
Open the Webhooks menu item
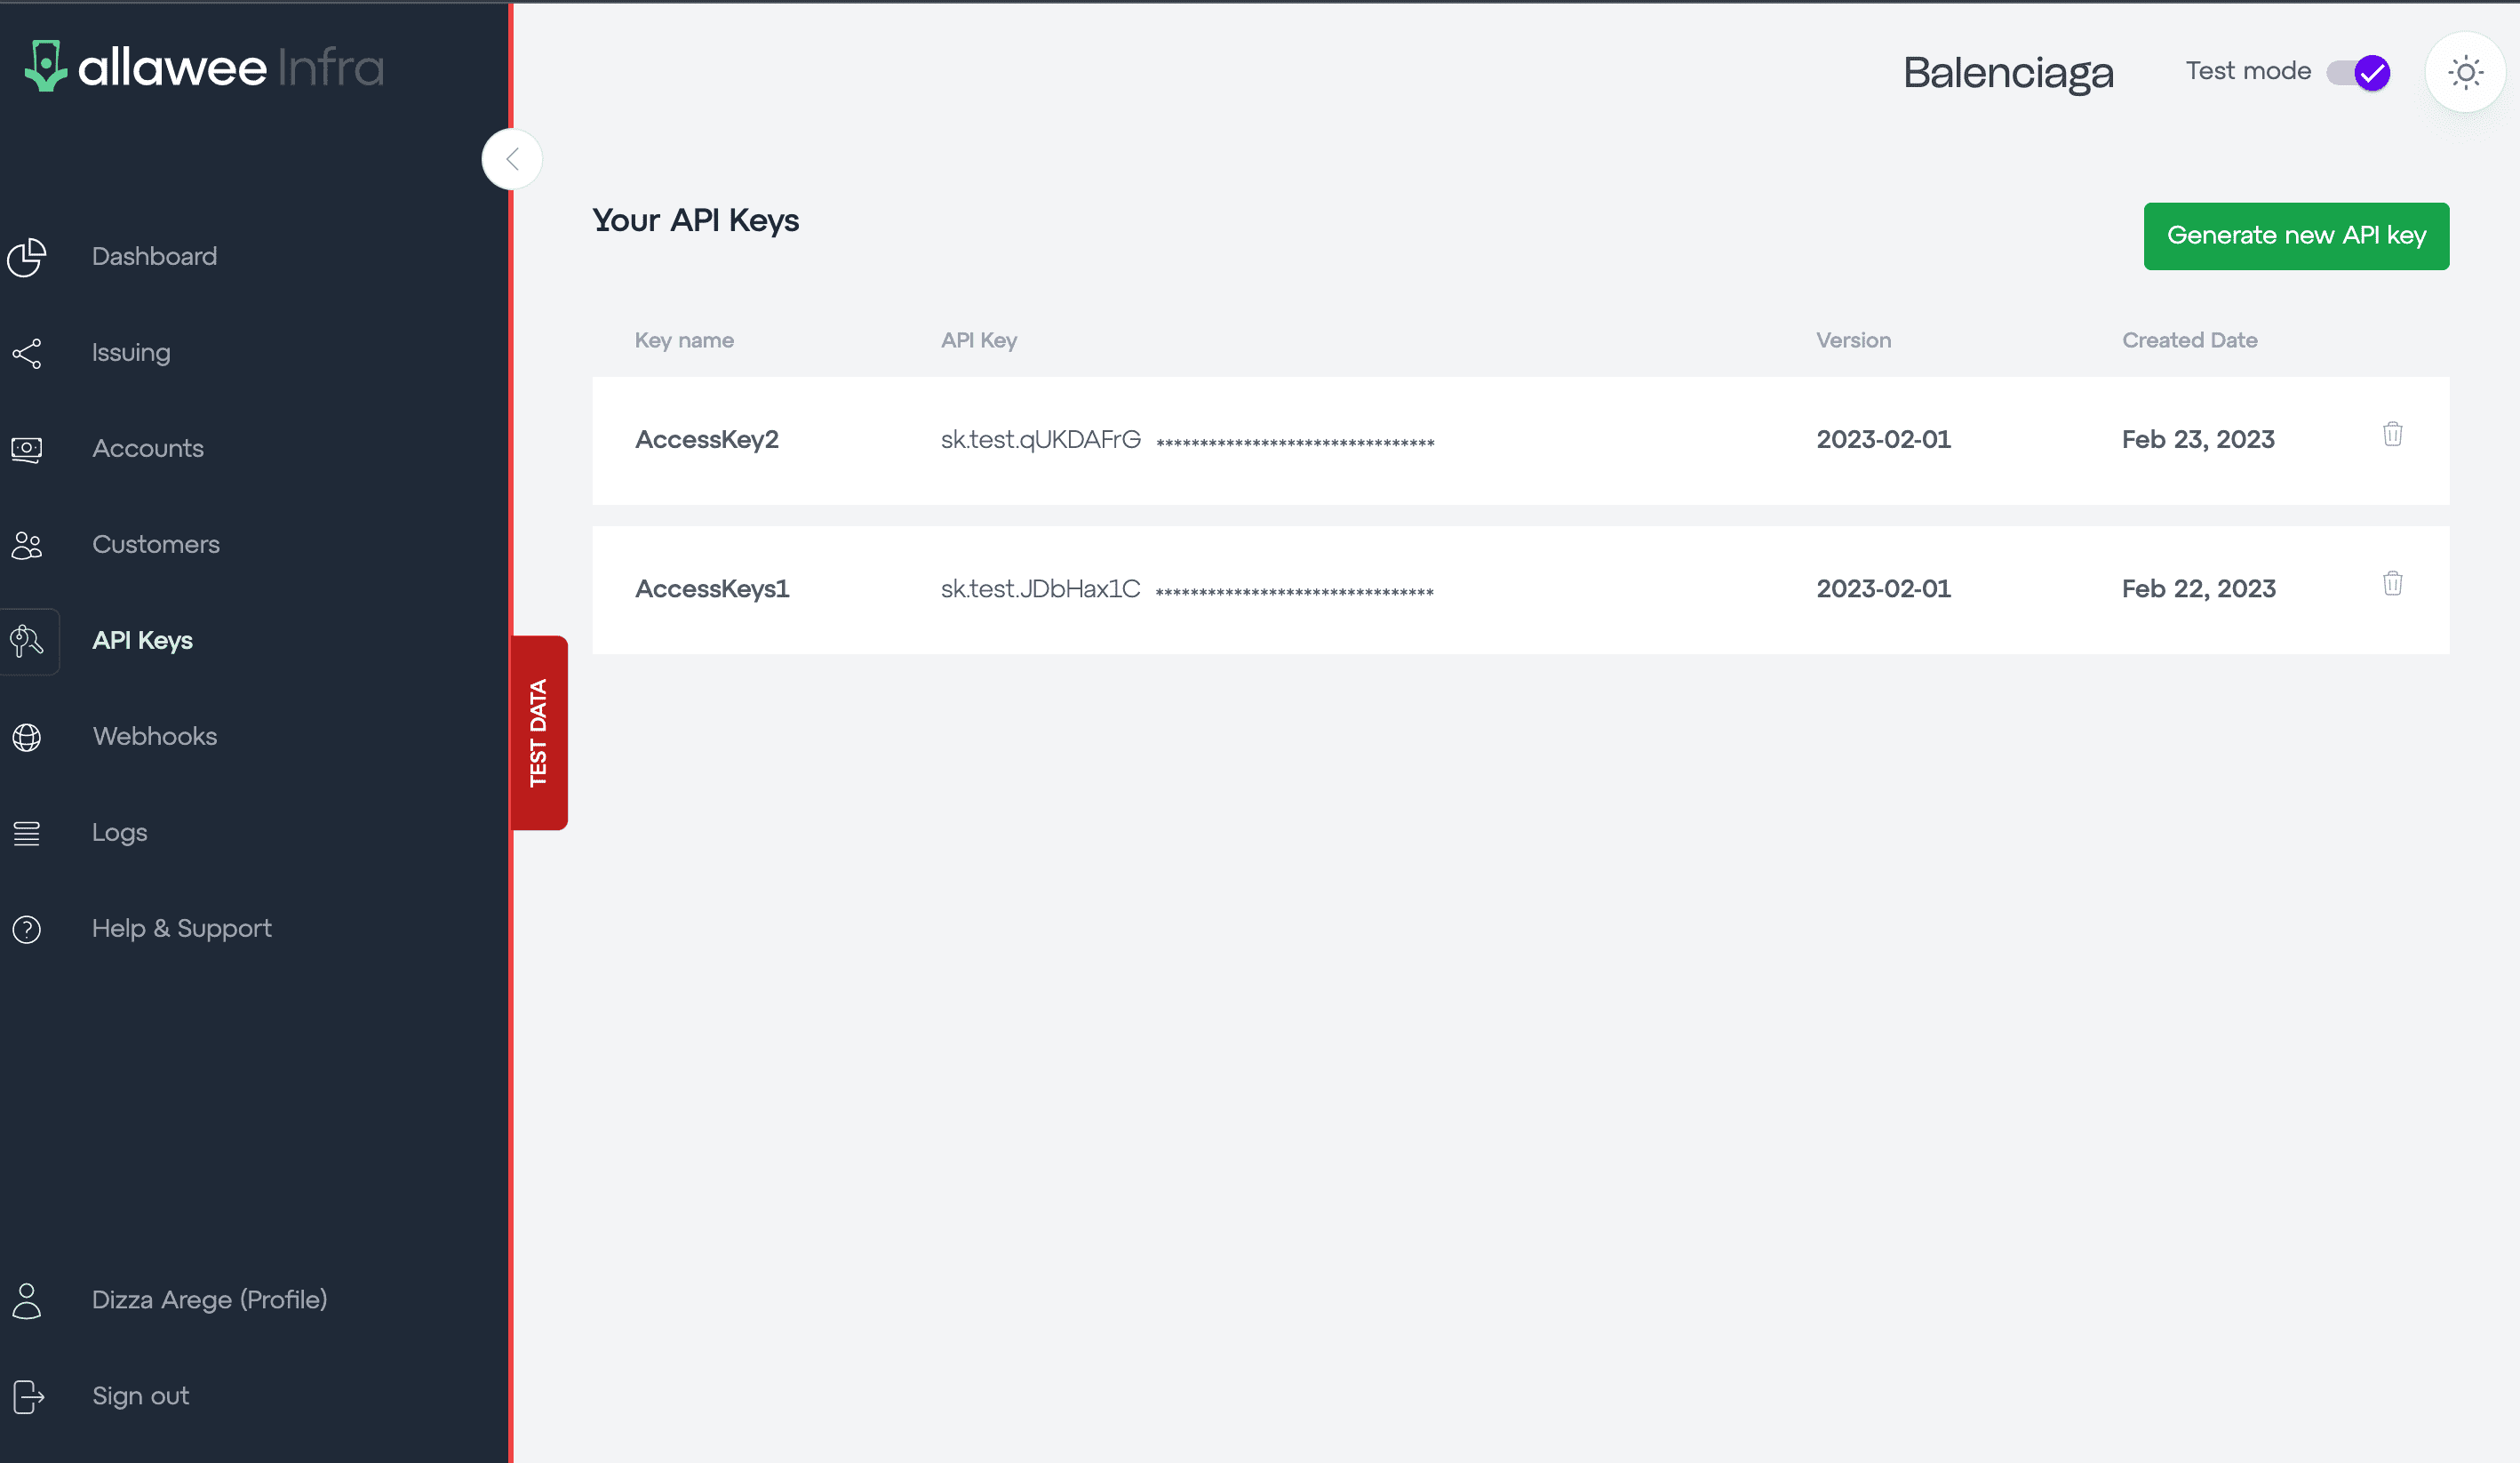click(x=154, y=737)
